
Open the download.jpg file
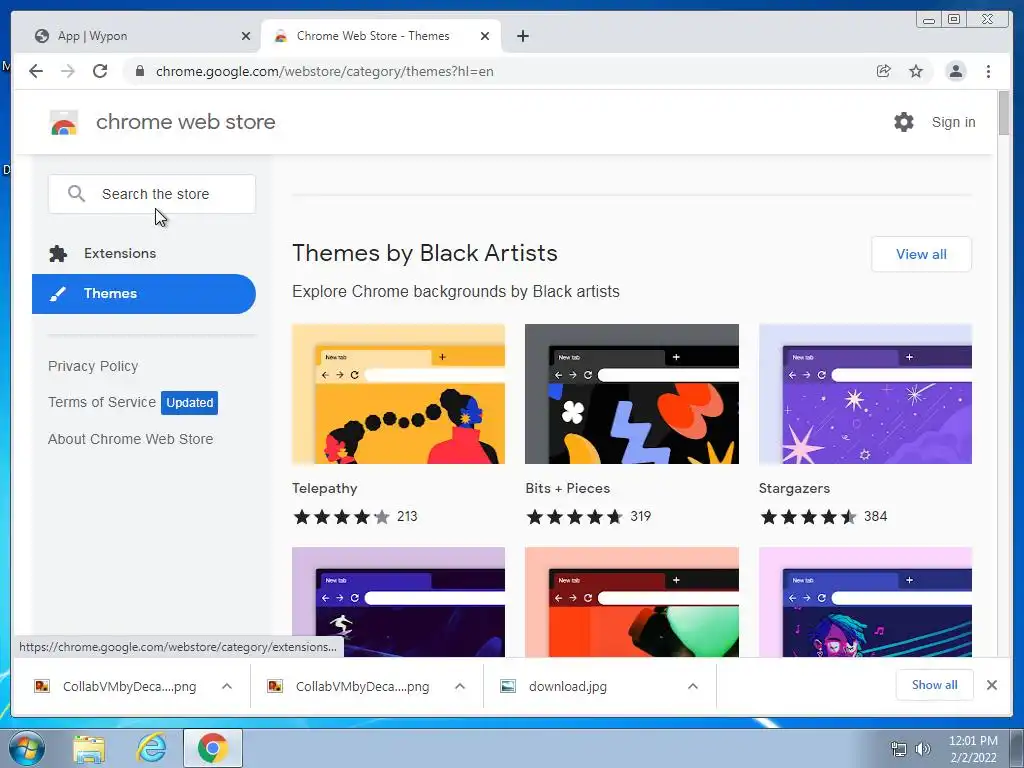[x=568, y=686]
